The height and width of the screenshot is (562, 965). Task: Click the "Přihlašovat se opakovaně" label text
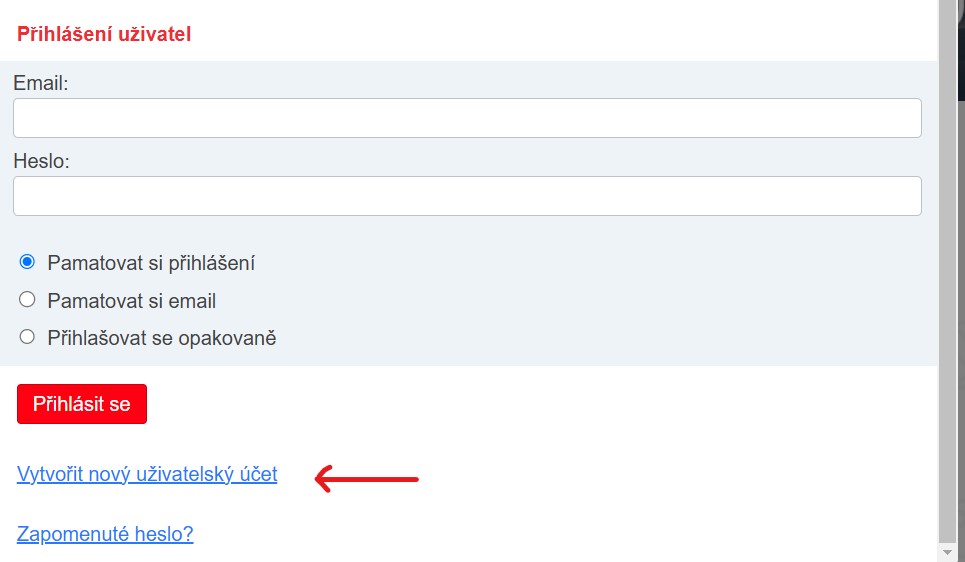161,338
